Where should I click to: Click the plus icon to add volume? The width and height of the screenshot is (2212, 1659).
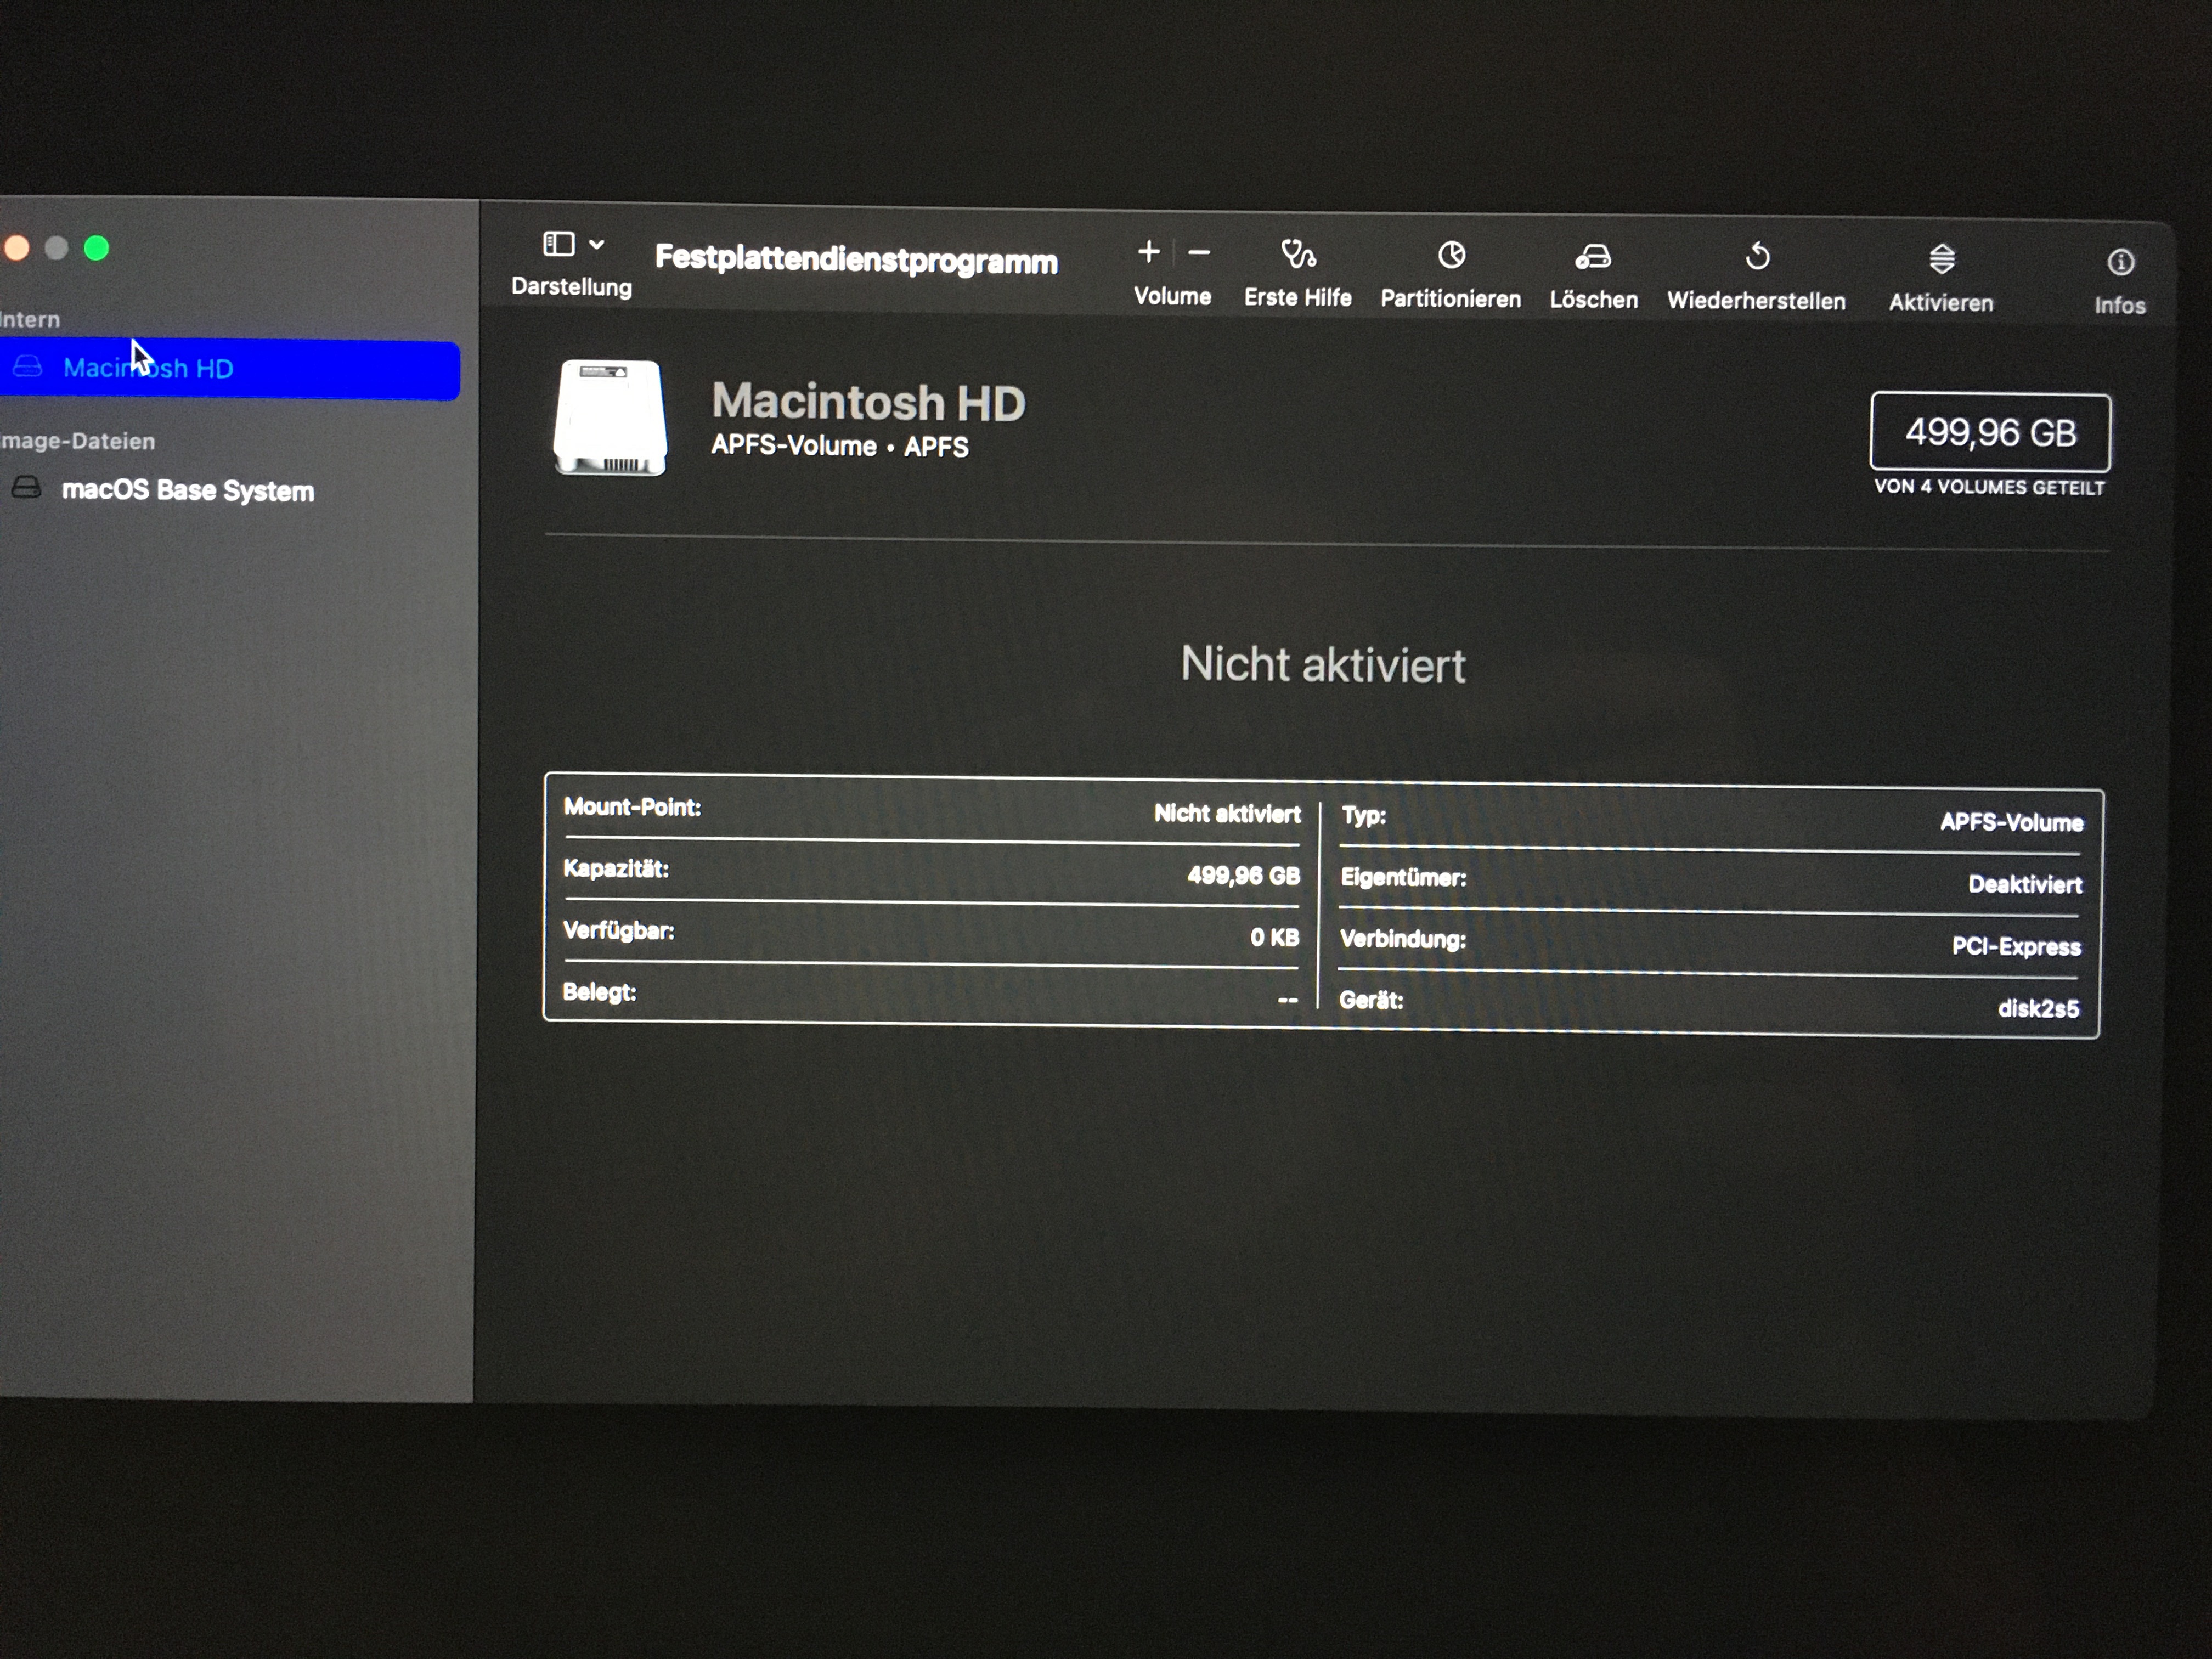coord(1149,252)
